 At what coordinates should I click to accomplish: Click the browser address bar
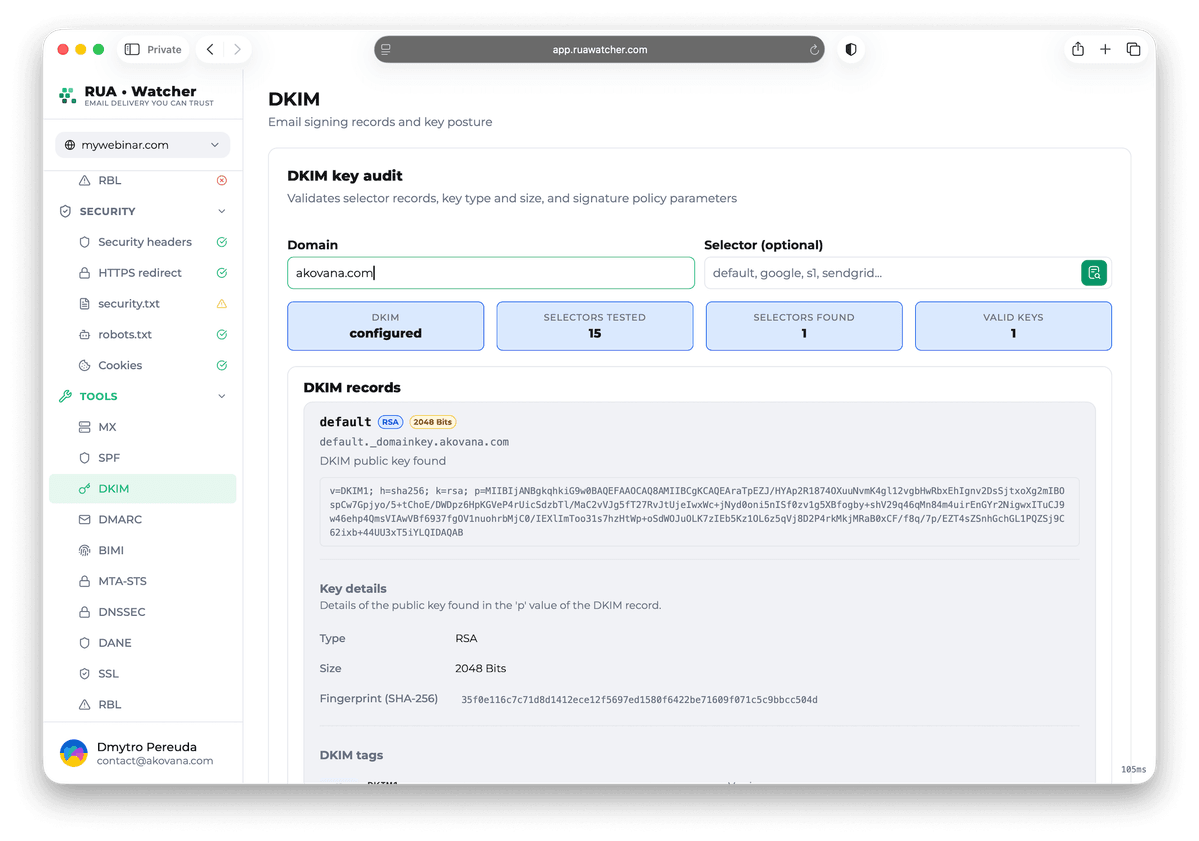[x=600, y=50]
